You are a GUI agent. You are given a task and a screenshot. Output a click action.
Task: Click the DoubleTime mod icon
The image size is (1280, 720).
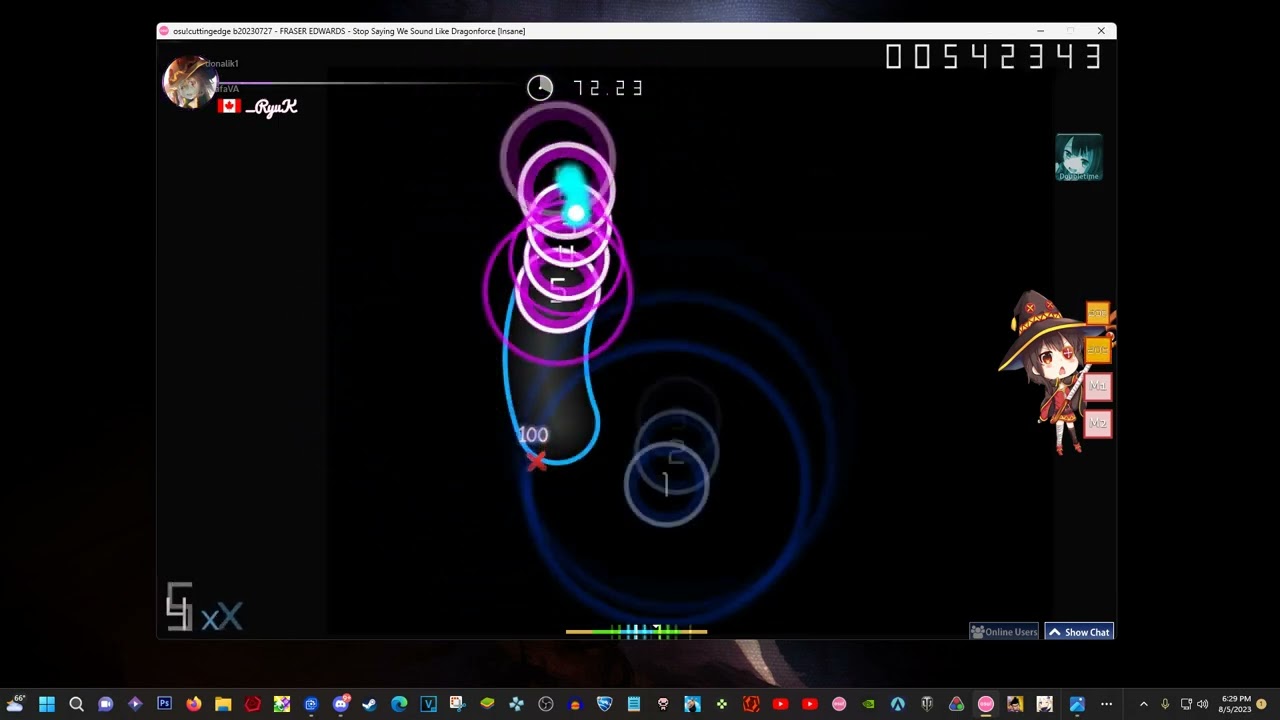pyautogui.click(x=1079, y=157)
